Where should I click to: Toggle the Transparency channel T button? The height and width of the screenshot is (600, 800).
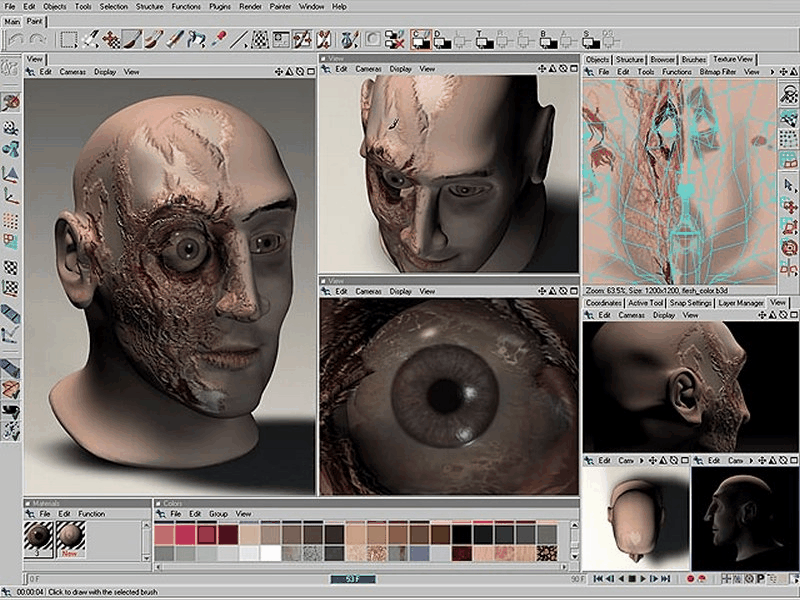(484, 39)
